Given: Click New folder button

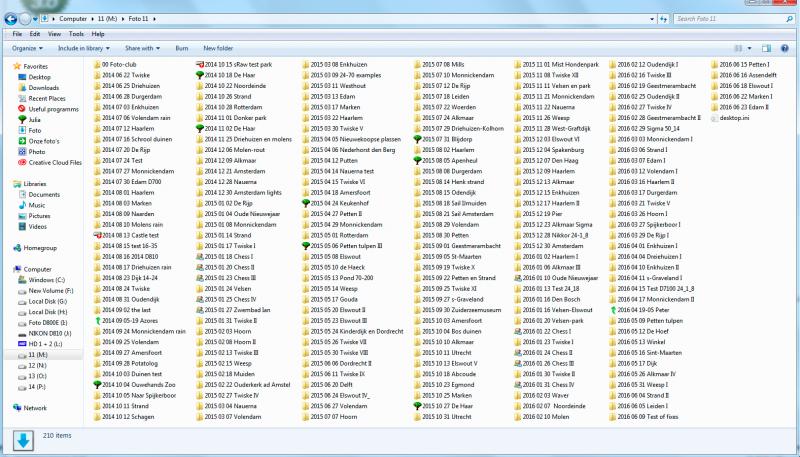Looking at the screenshot, I should 218,48.
